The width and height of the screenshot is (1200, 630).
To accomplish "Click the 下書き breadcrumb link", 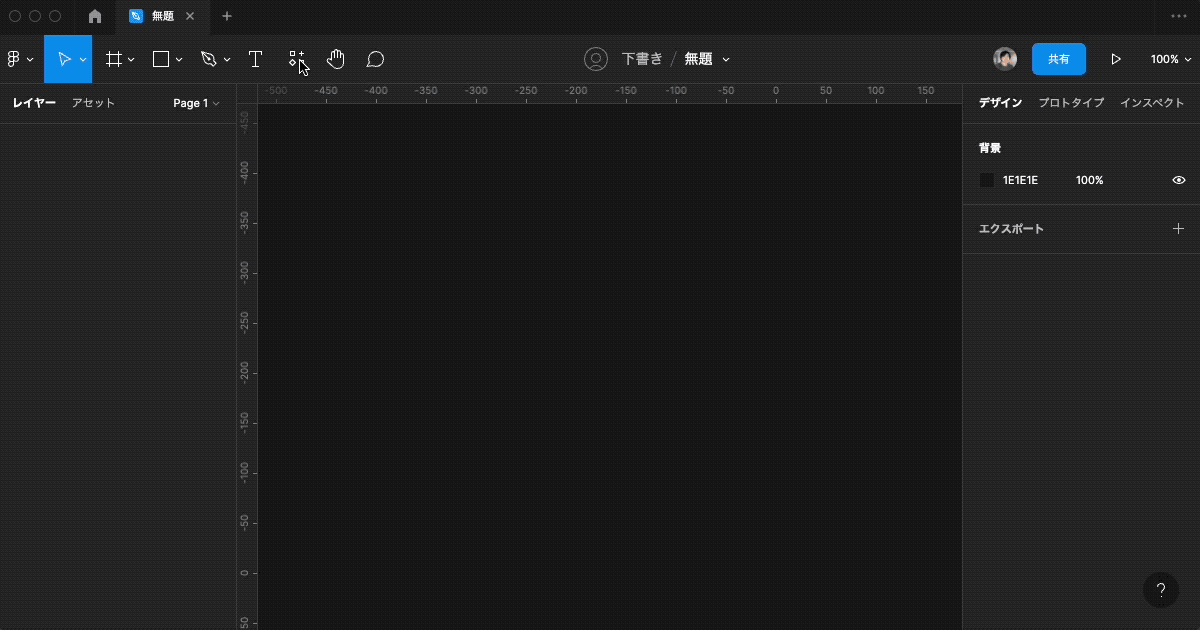I will coord(642,59).
